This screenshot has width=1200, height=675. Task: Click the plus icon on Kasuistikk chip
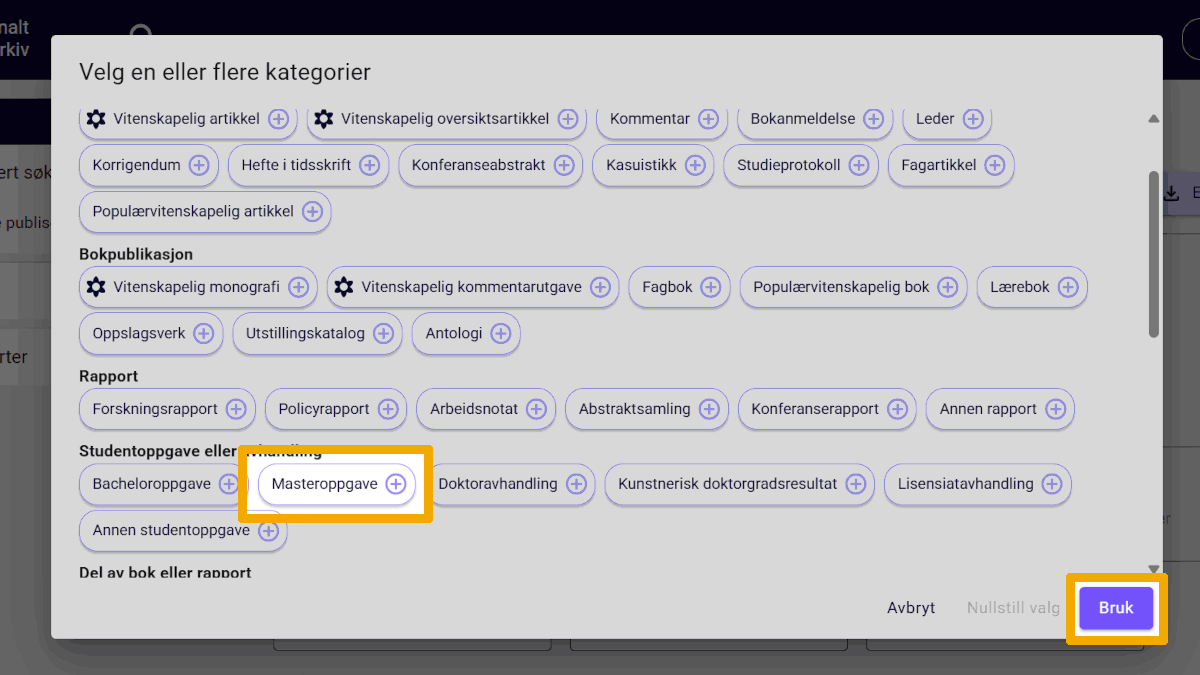click(x=695, y=165)
